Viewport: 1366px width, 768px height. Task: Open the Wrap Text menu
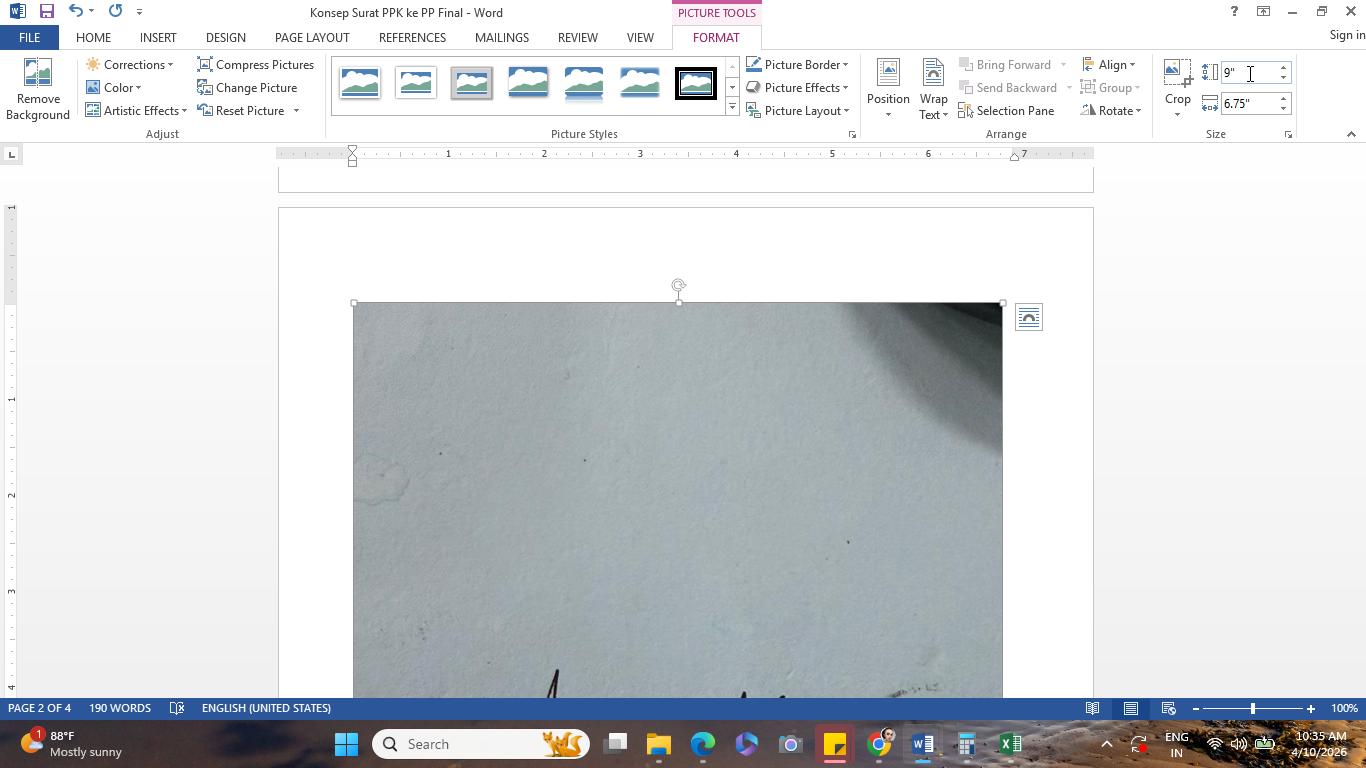[933, 90]
